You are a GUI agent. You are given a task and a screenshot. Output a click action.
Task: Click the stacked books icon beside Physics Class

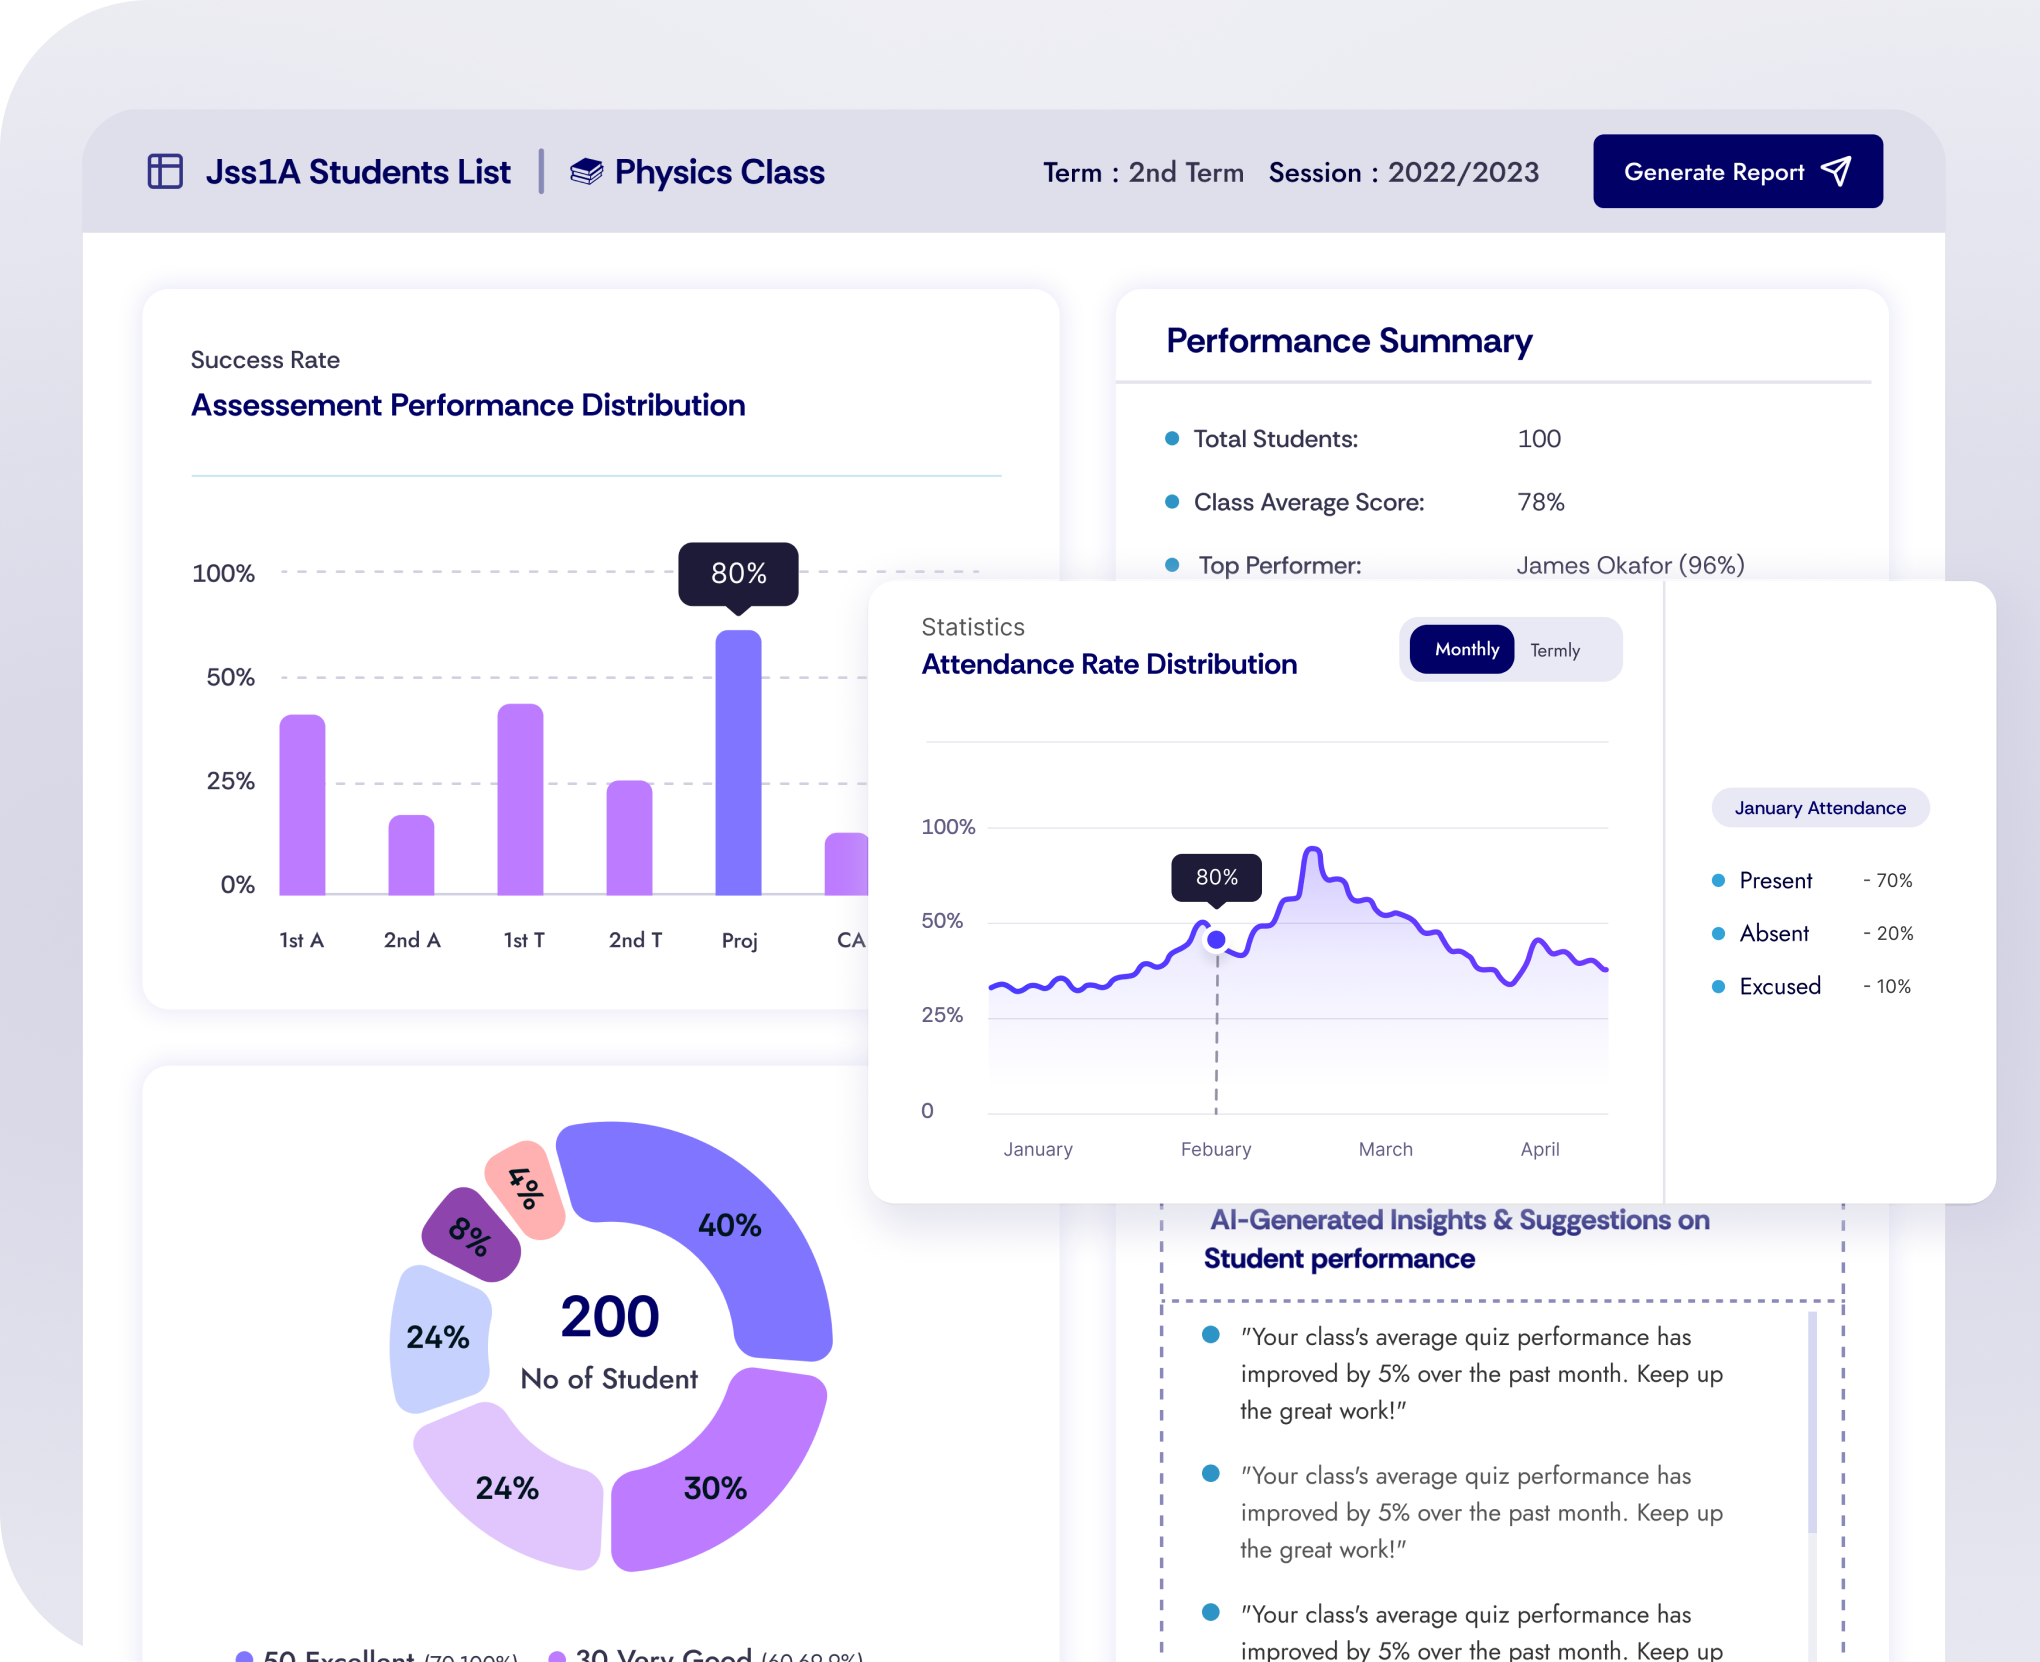pyautogui.click(x=585, y=171)
